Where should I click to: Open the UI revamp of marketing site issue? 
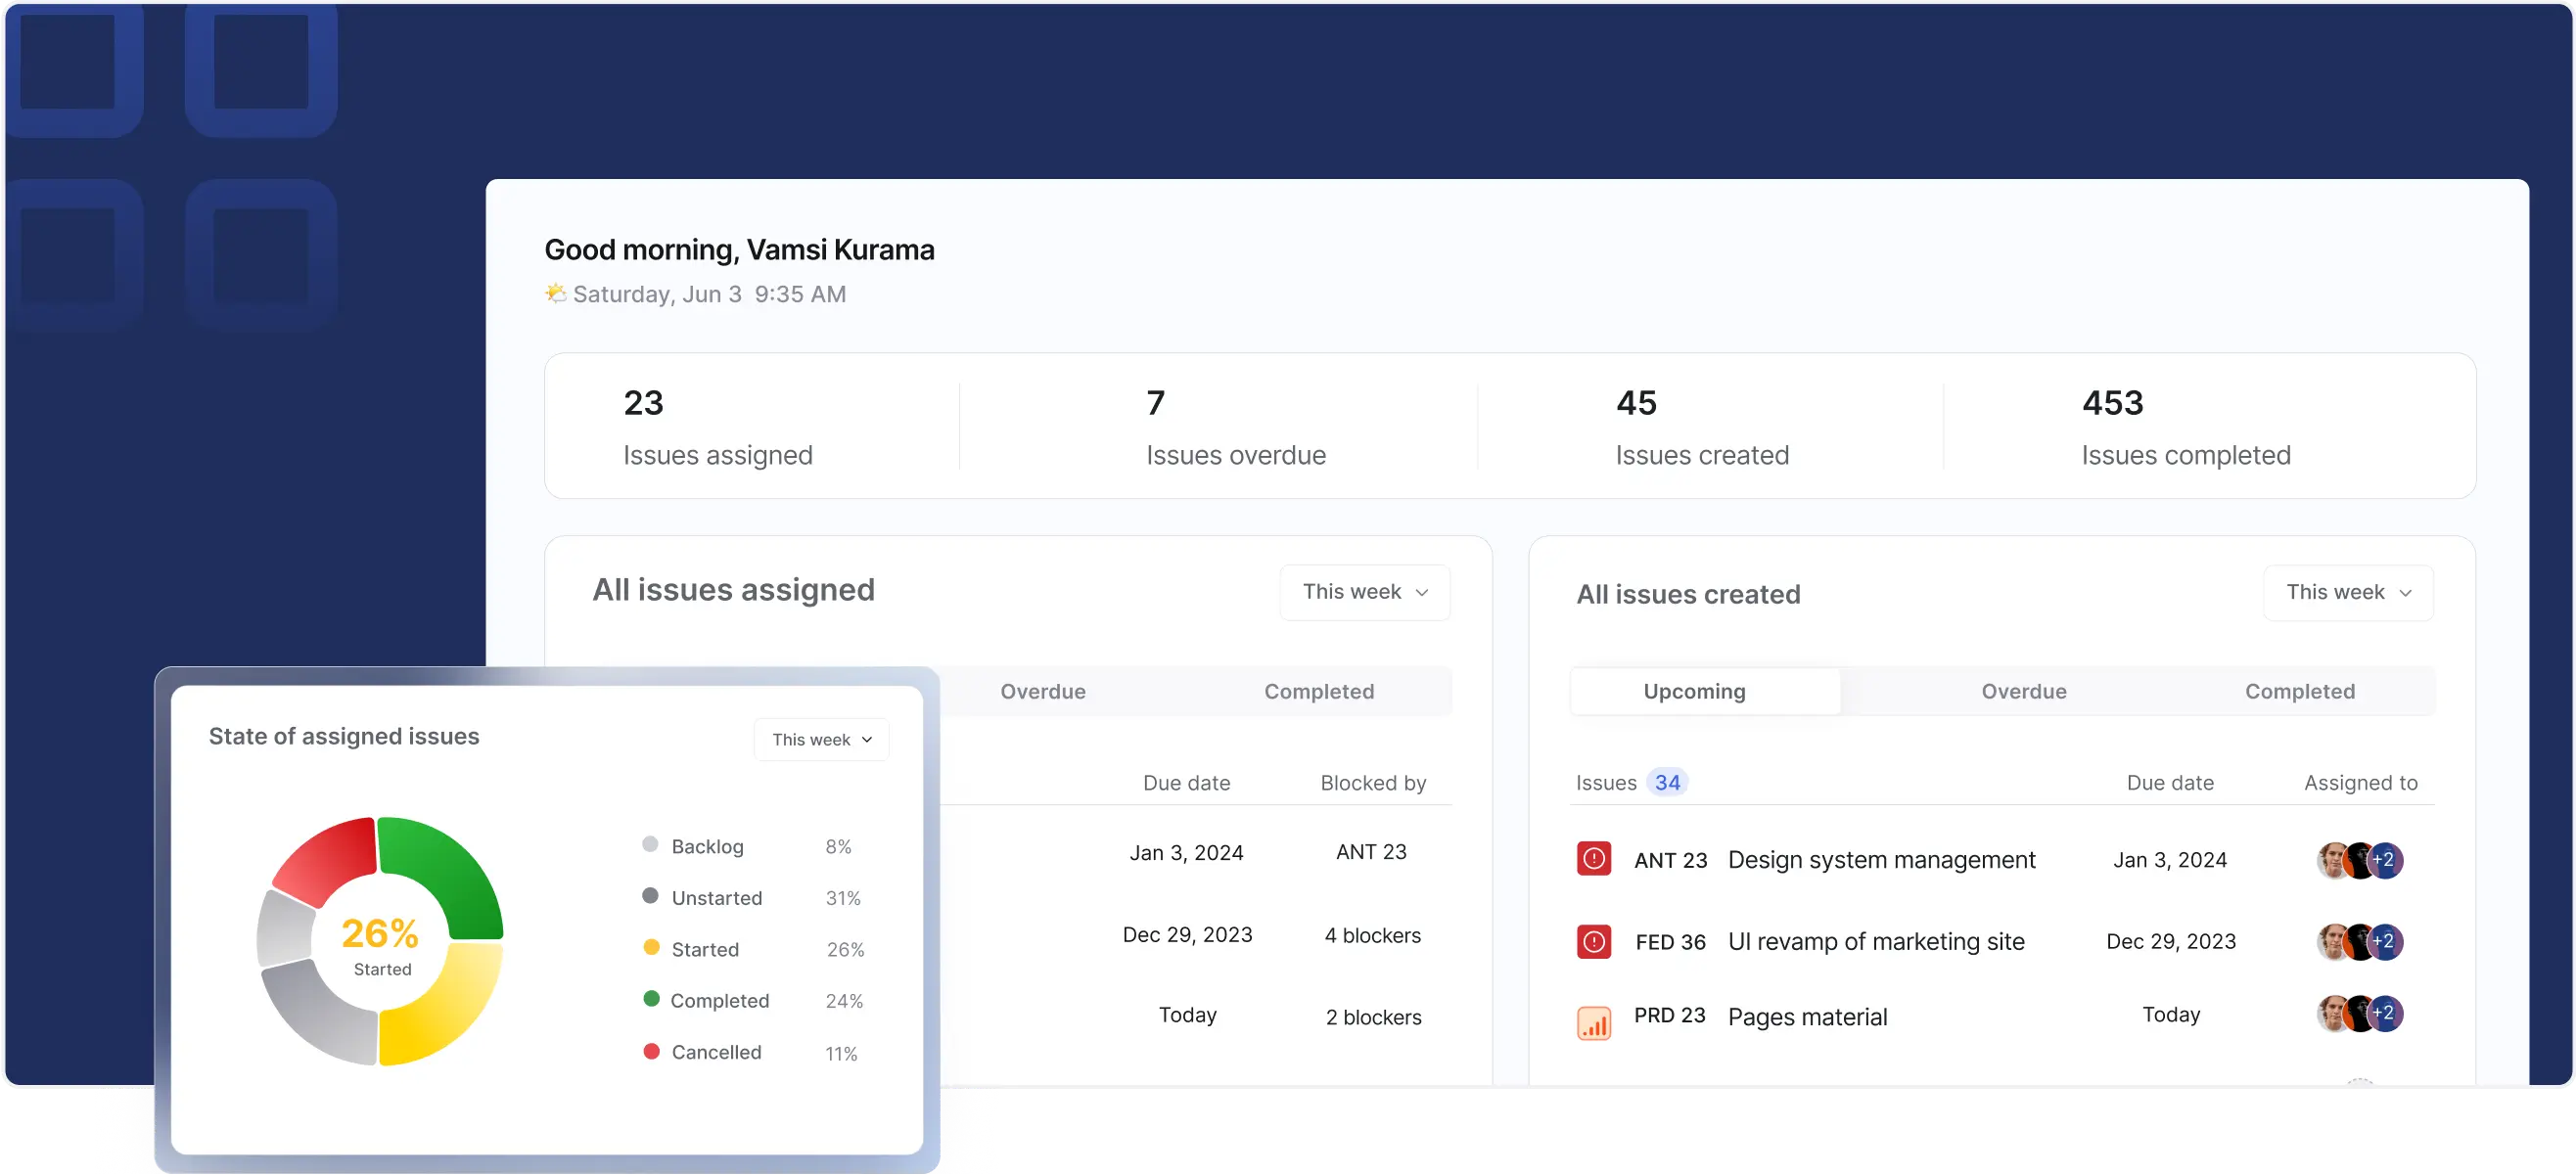(1875, 941)
